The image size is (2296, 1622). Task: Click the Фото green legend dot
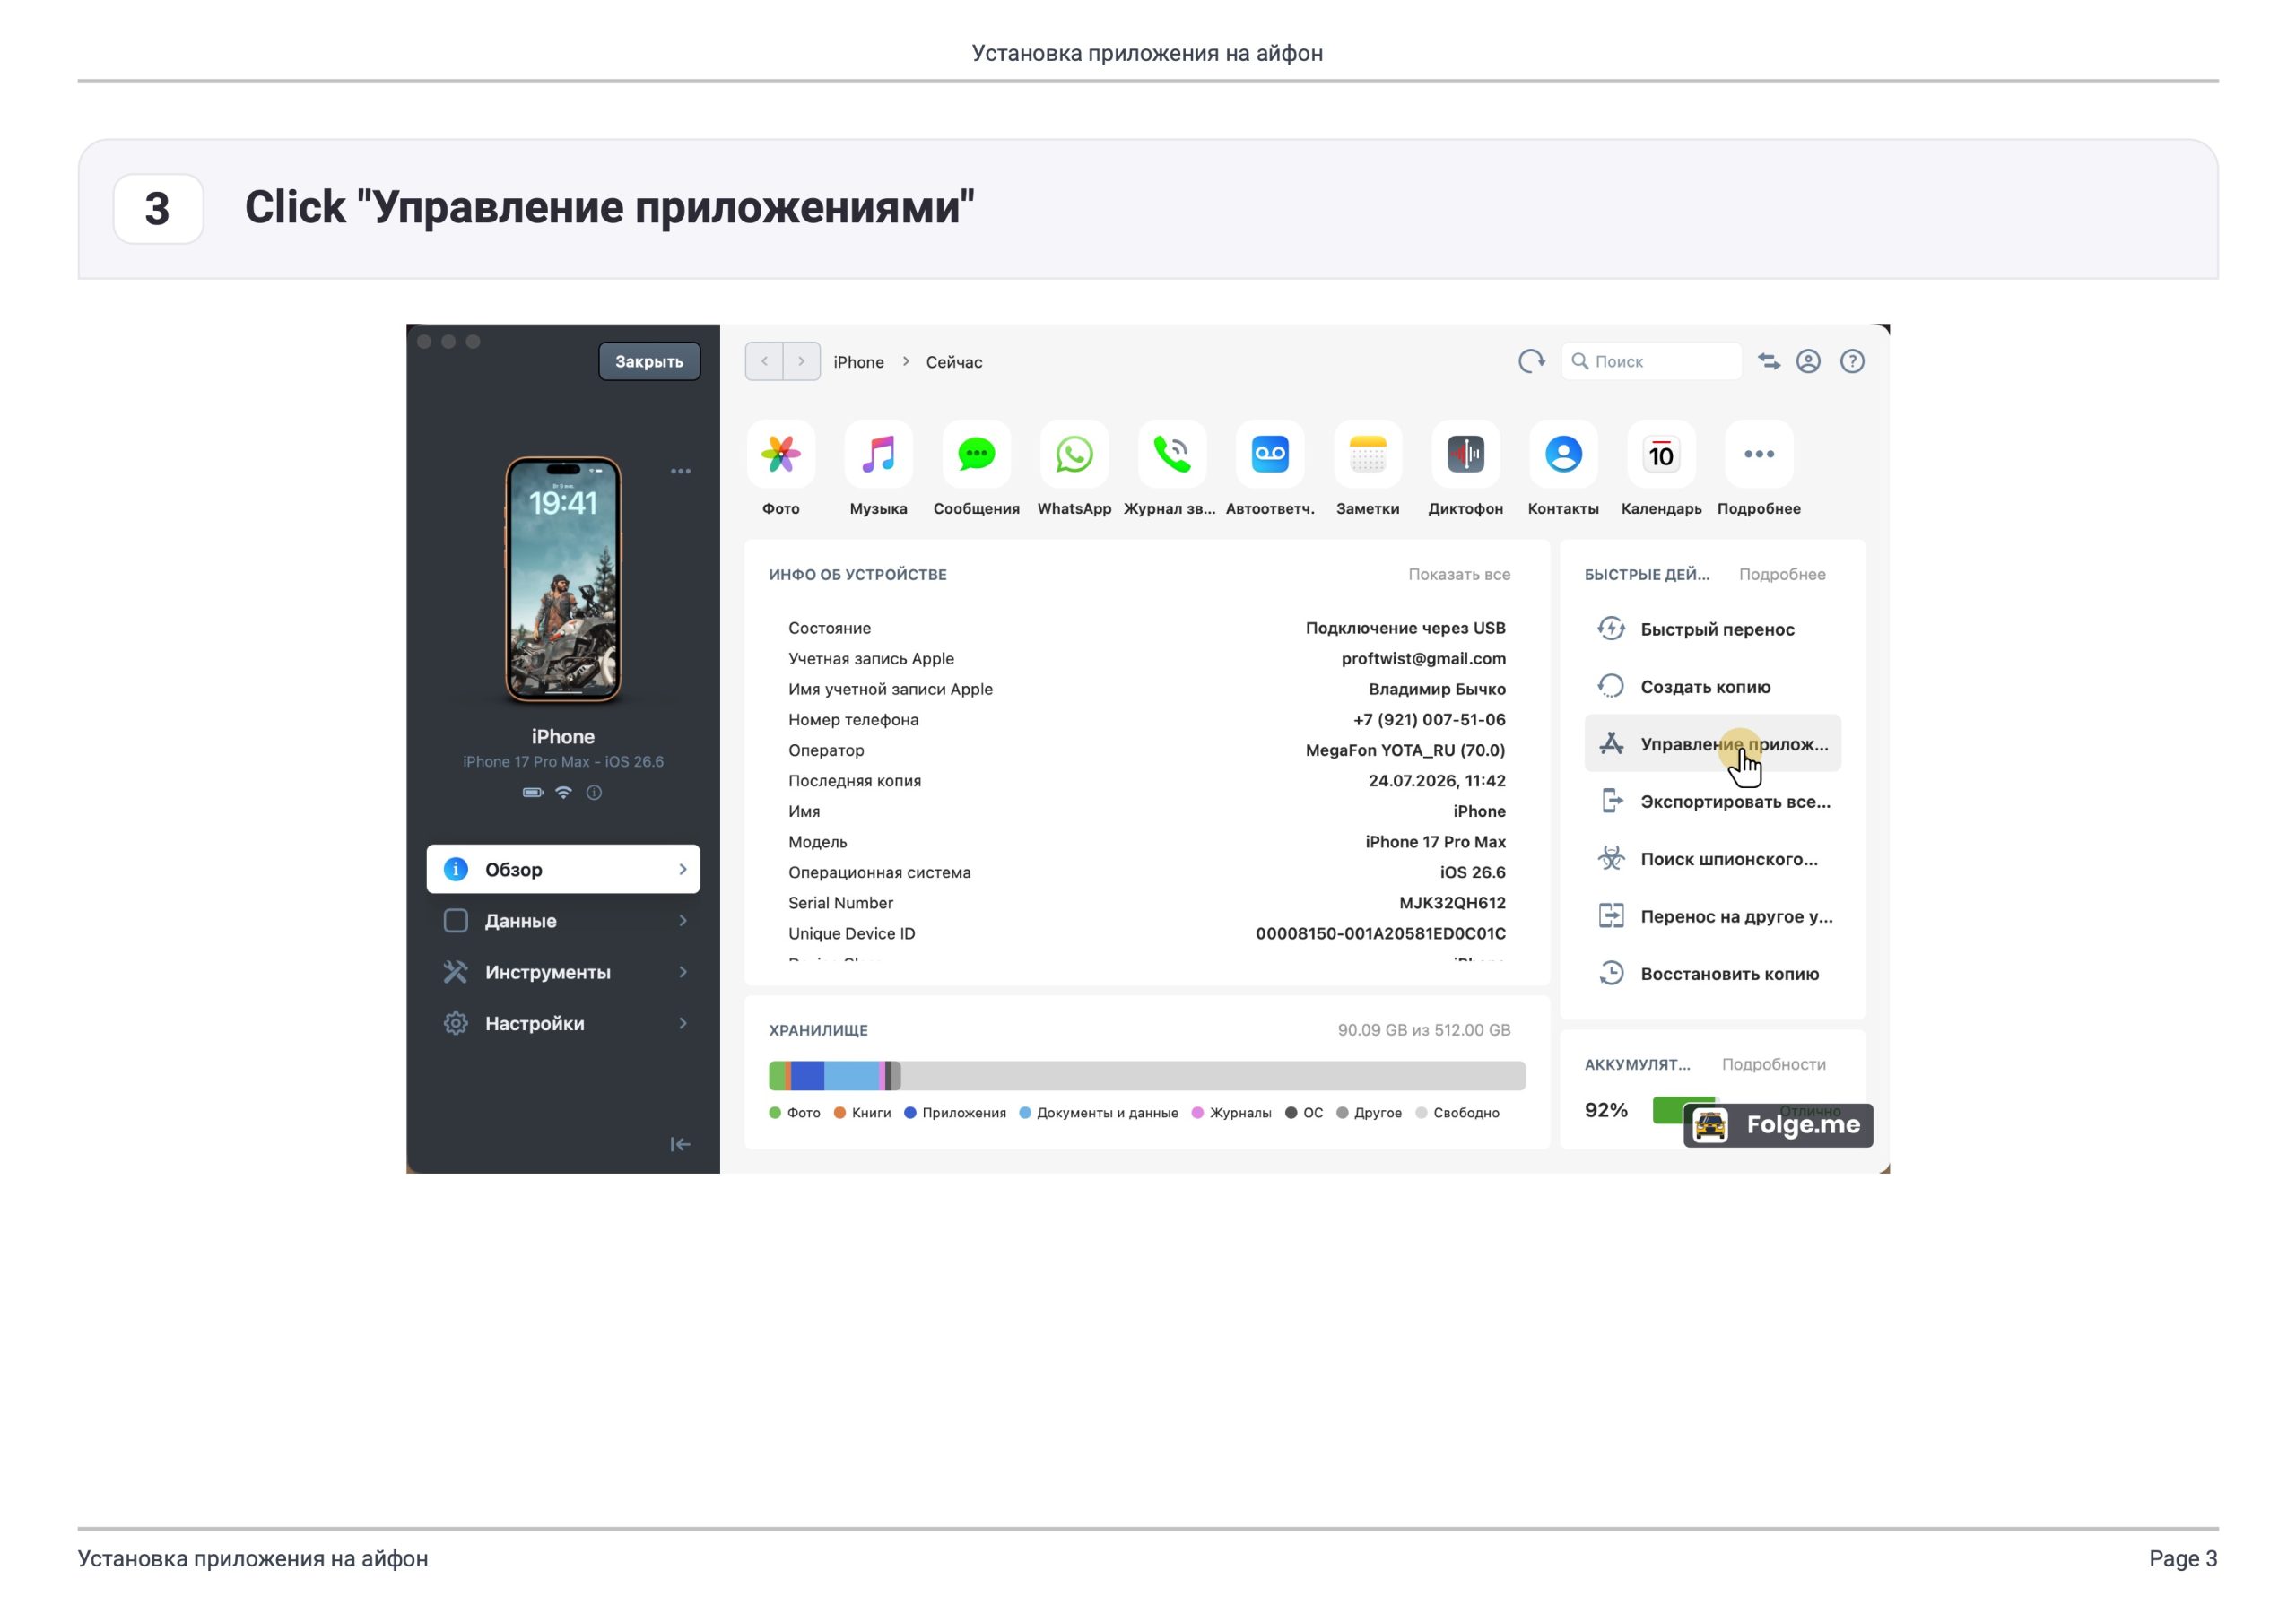[775, 1113]
